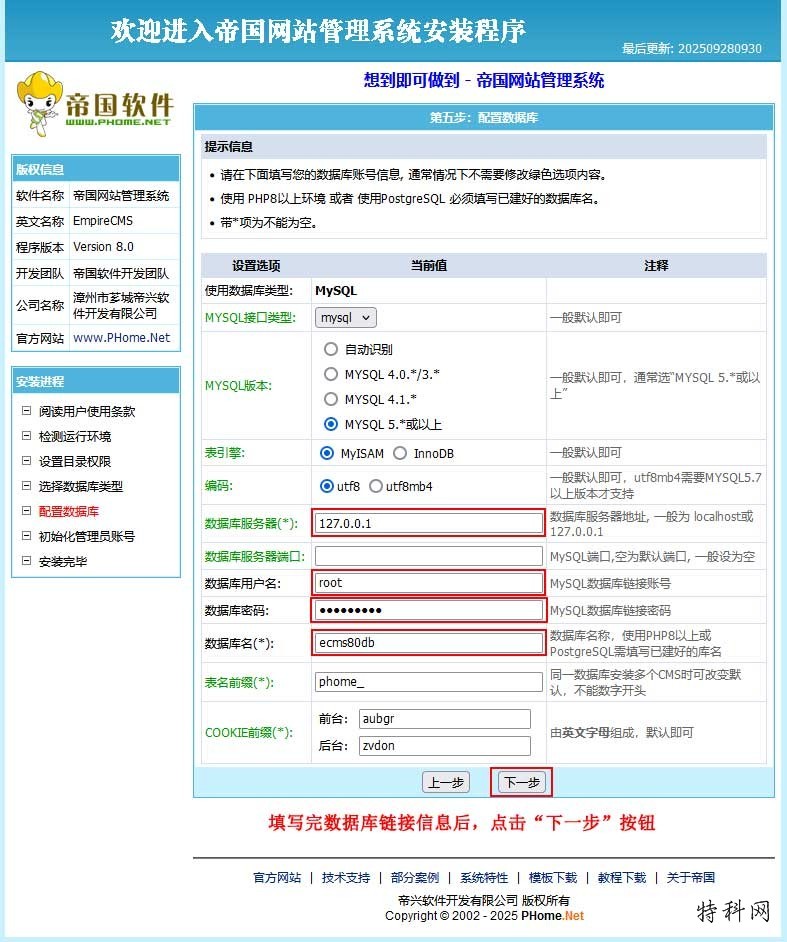
Task: Click the 选择数据库类型 step text
Action: [81, 487]
